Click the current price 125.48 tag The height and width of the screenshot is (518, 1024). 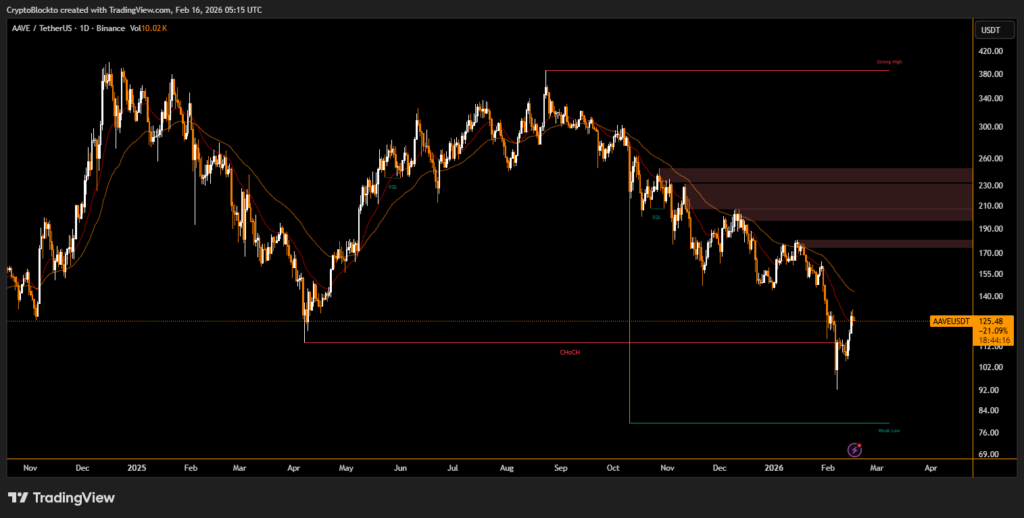[x=993, y=321]
